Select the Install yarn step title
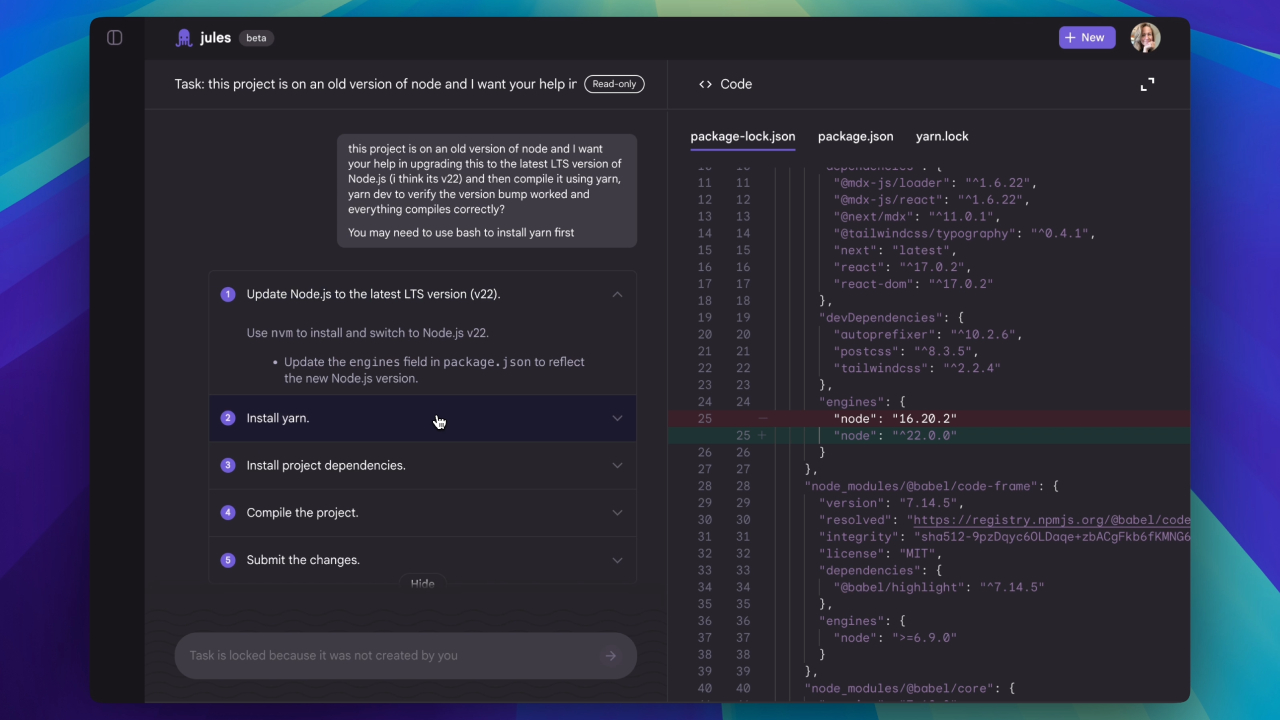The height and width of the screenshot is (720, 1280). click(x=278, y=418)
